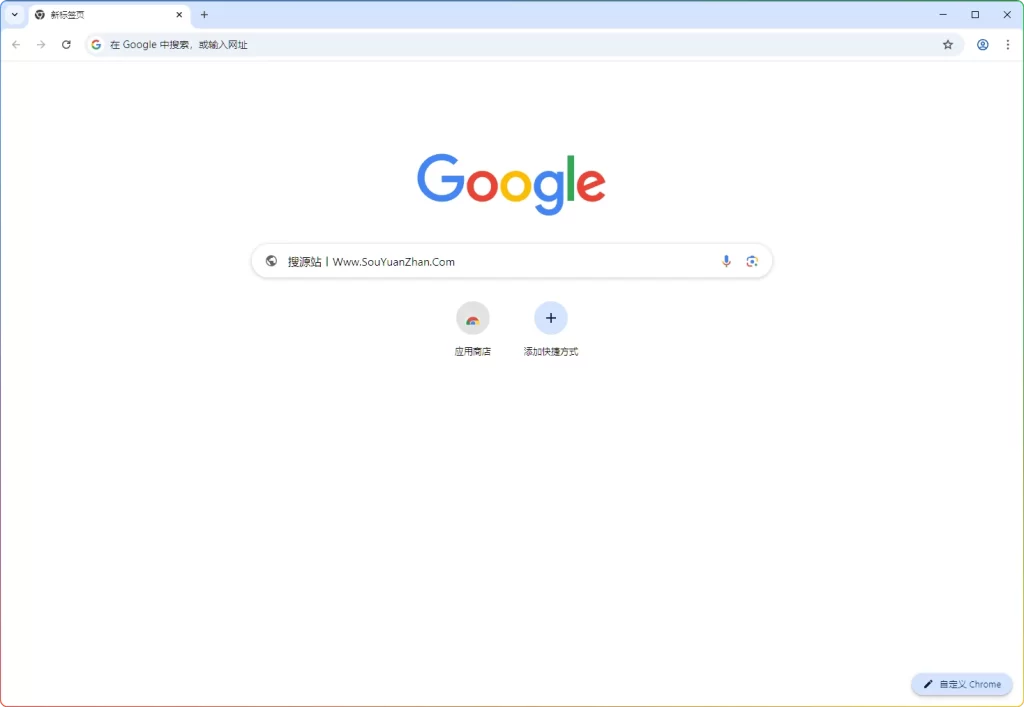This screenshot has height=707, width=1024.
Task: Select the 新标签页 tab
Action: click(100, 14)
